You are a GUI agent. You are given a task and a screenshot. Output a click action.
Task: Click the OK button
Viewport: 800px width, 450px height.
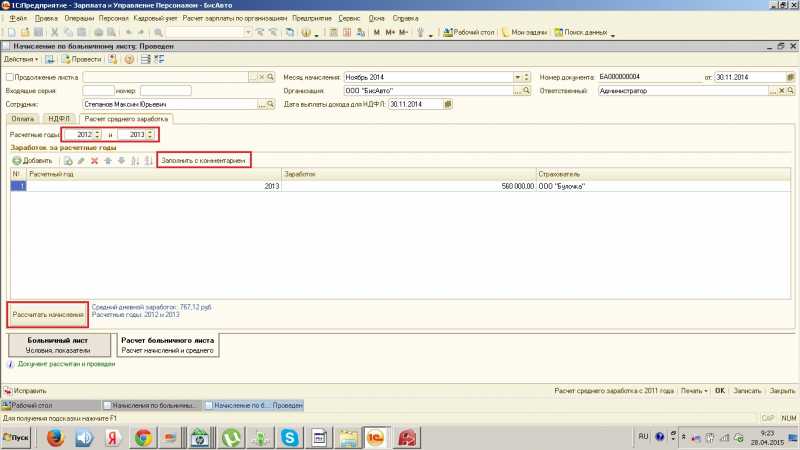(720, 391)
